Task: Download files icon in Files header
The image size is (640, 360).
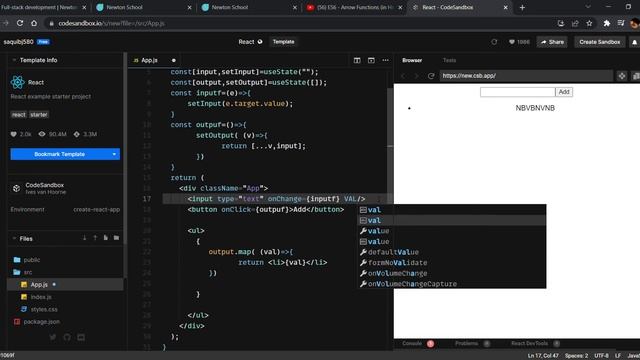Action: point(84,238)
